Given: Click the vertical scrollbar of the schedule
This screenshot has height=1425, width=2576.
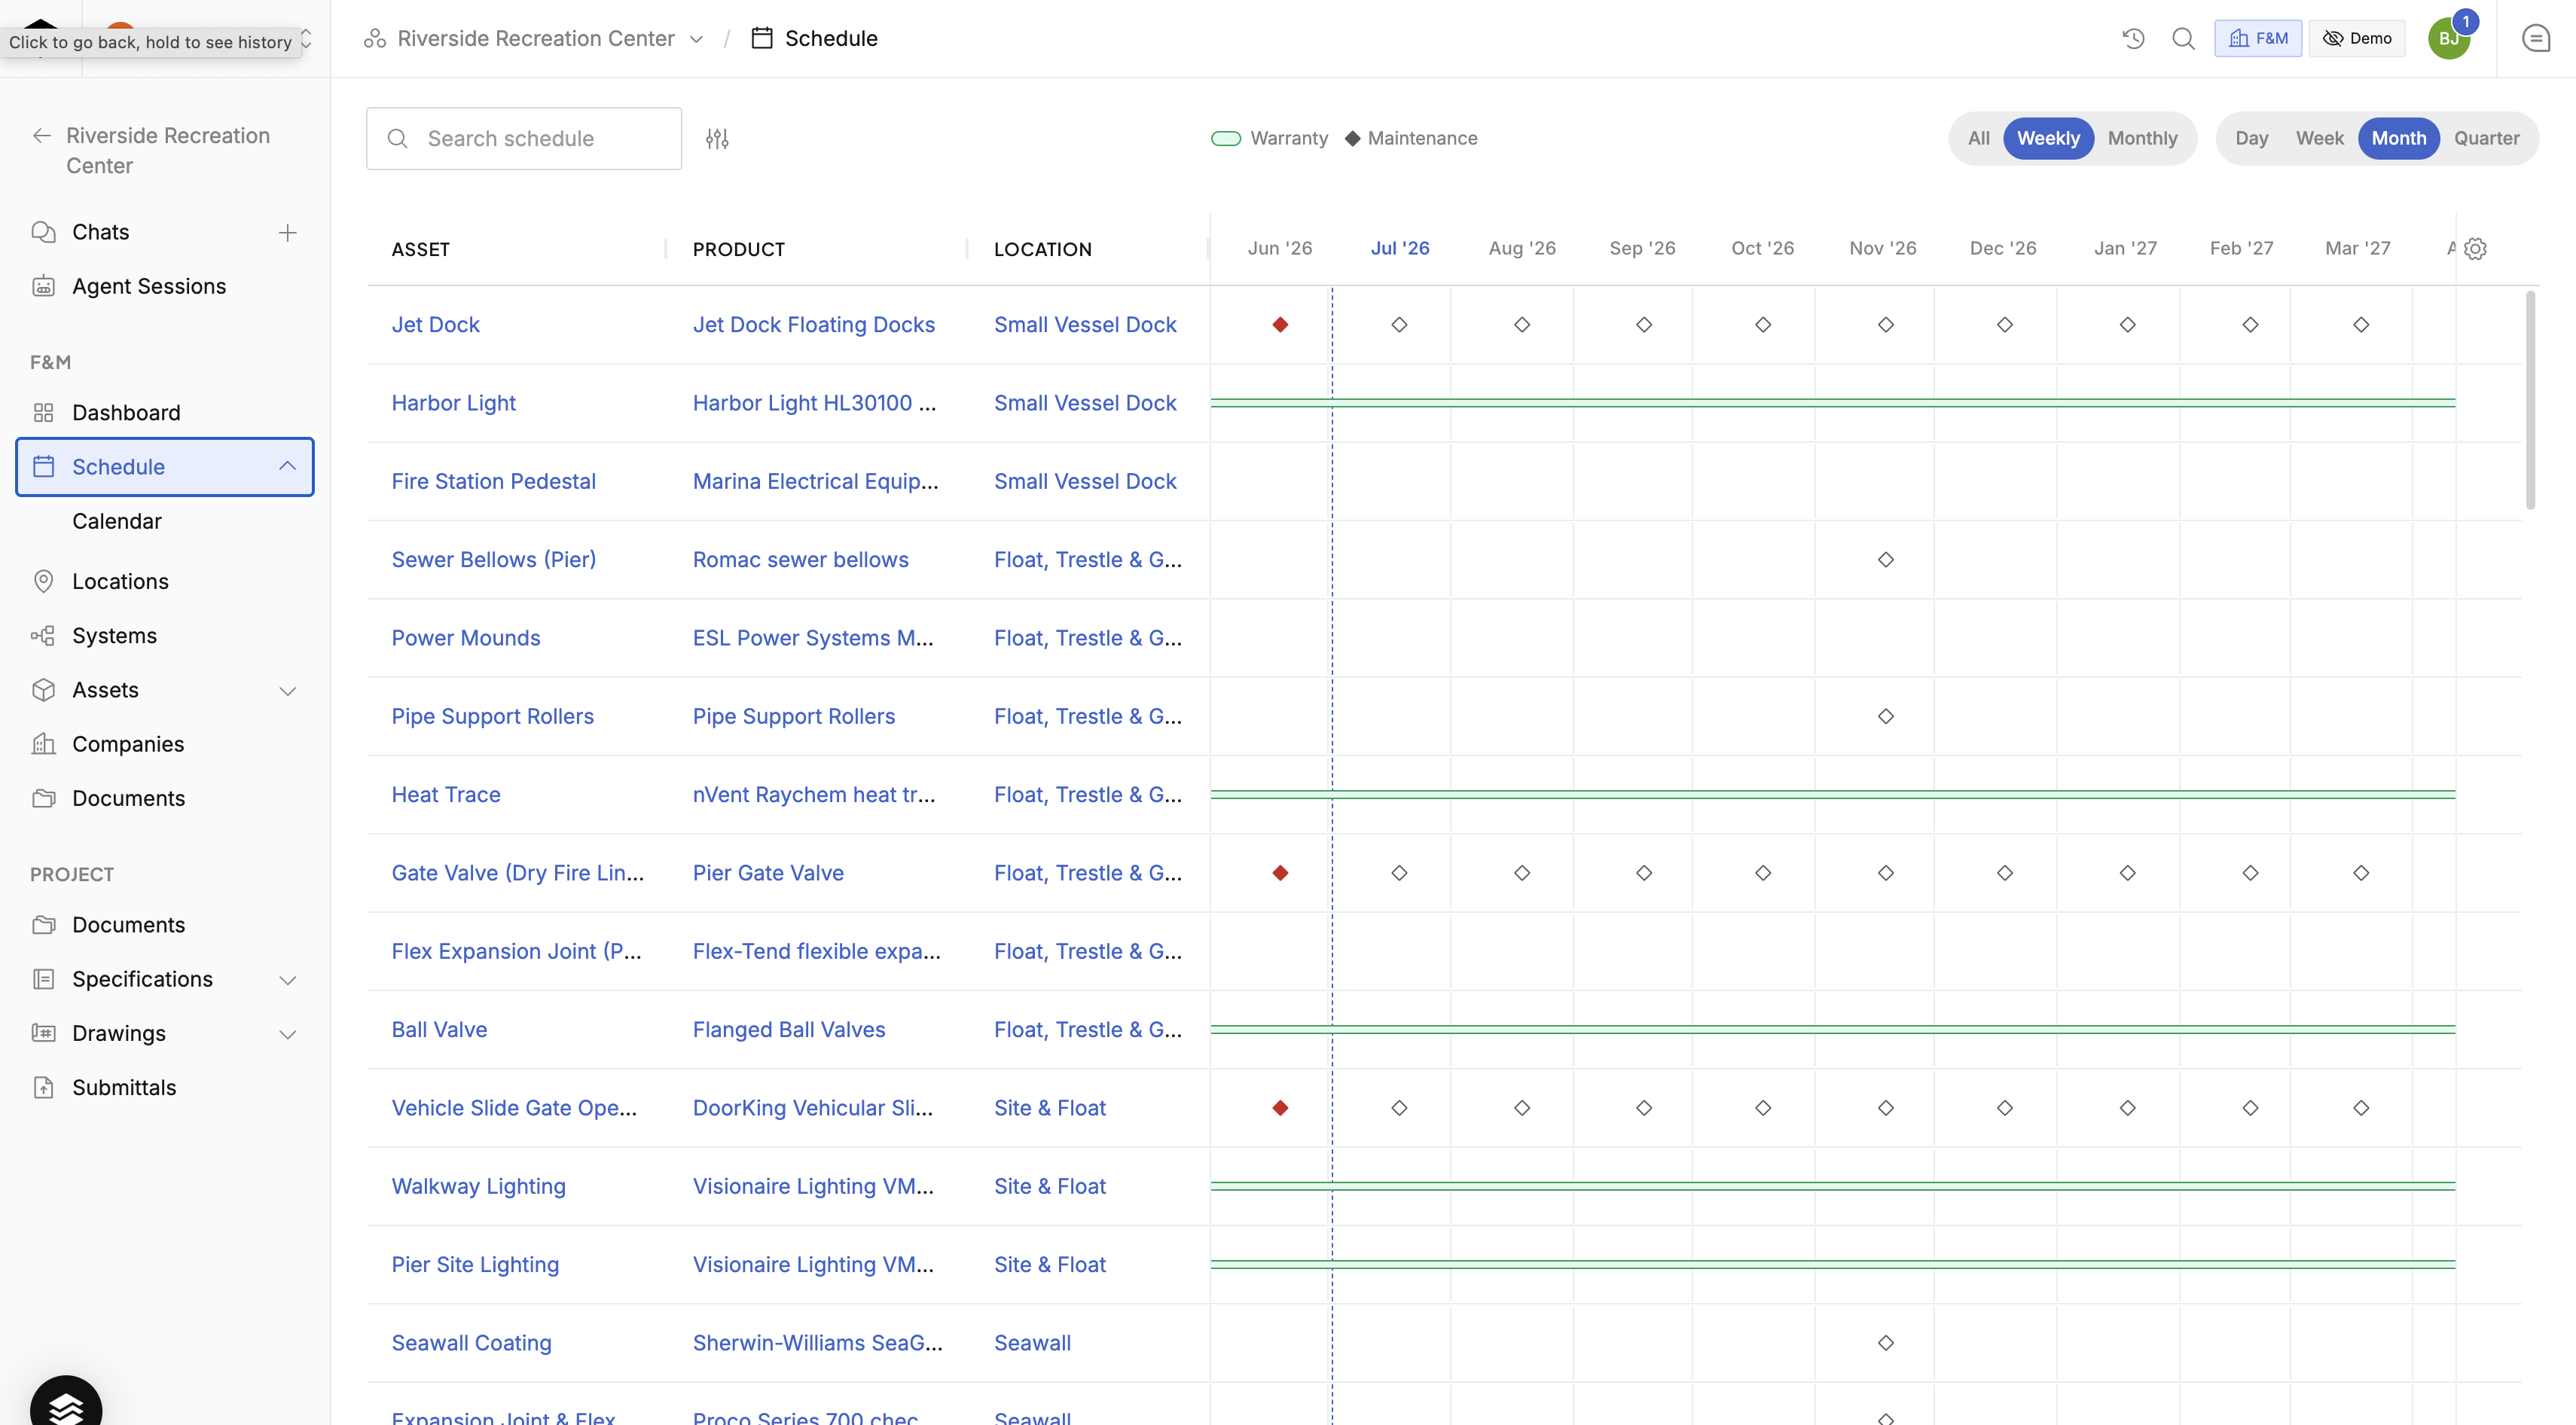Looking at the screenshot, I should (x=2530, y=400).
